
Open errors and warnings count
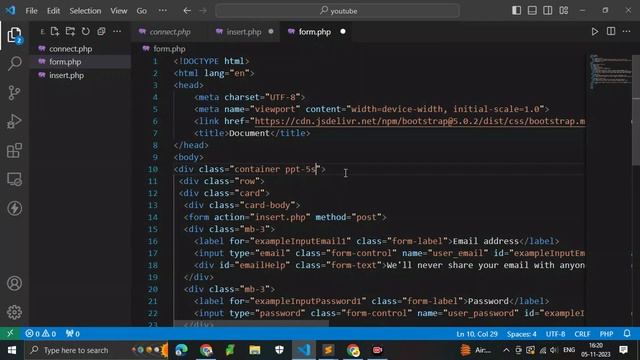pyautogui.click(x=40, y=333)
